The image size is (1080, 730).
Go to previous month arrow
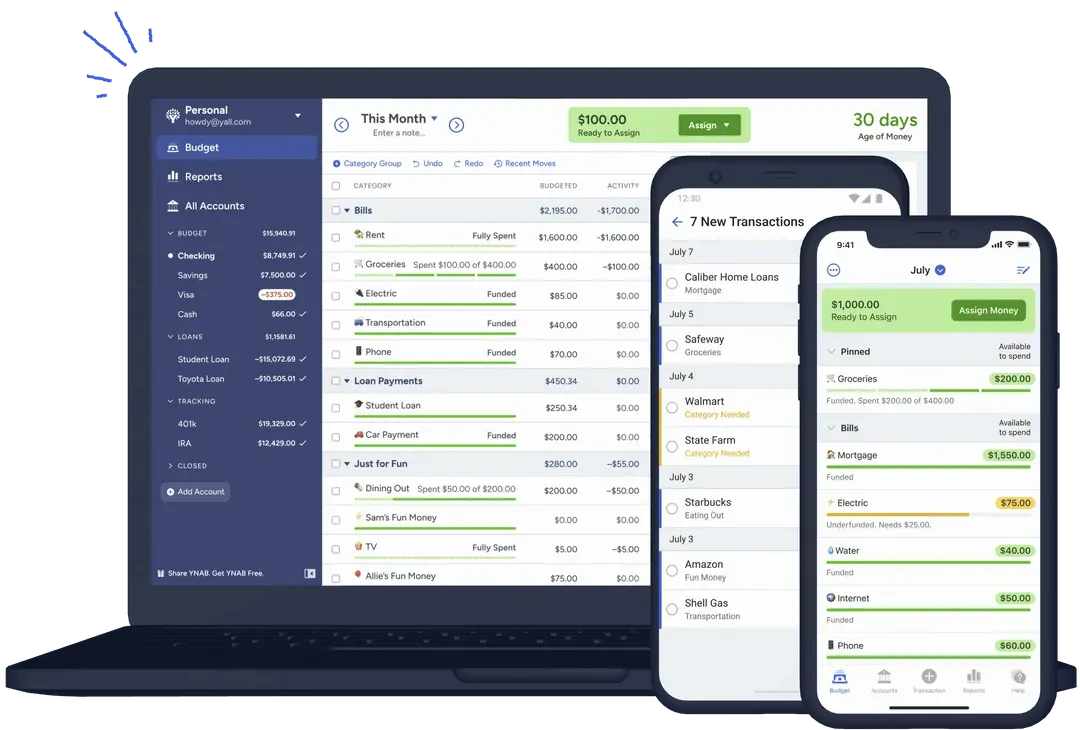coord(342,125)
